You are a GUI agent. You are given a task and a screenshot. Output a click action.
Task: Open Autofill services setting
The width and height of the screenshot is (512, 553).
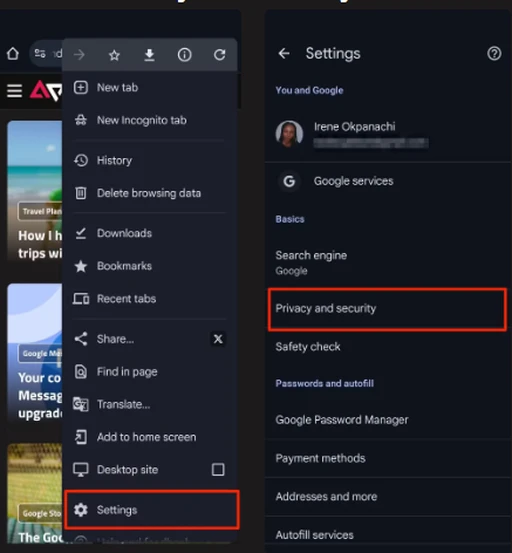(x=388, y=535)
